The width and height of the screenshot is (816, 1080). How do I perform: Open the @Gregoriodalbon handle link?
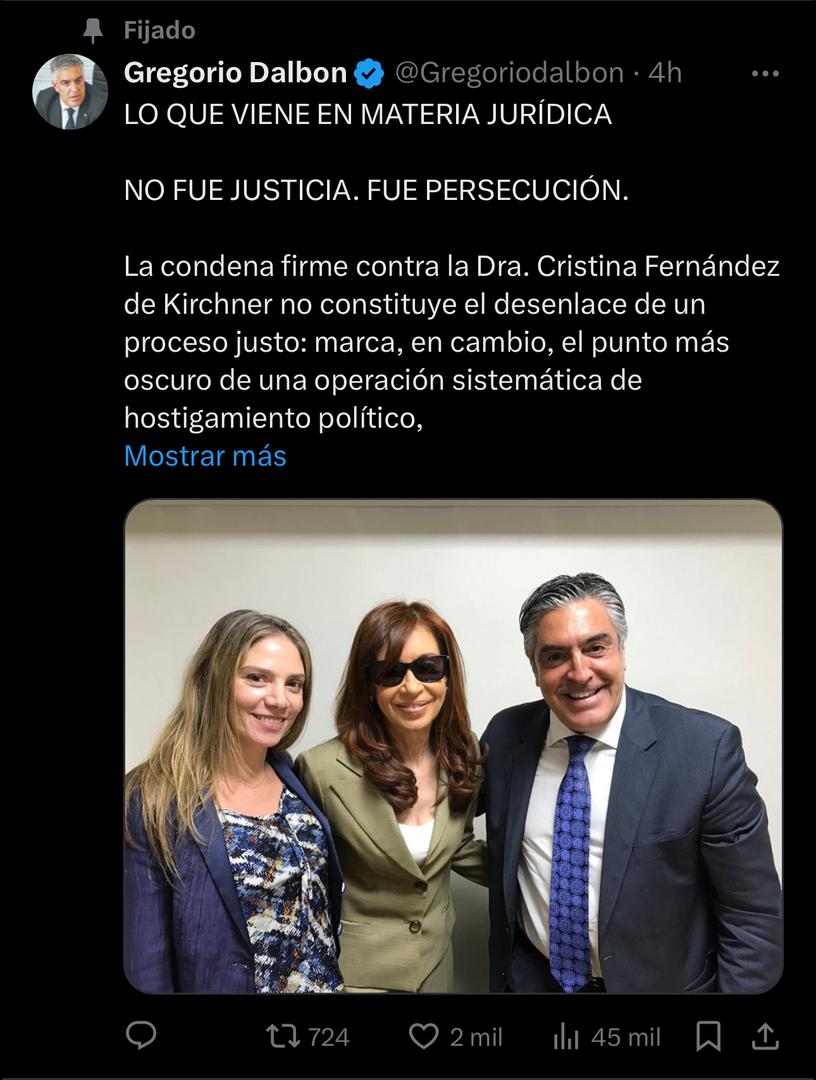click(x=510, y=72)
